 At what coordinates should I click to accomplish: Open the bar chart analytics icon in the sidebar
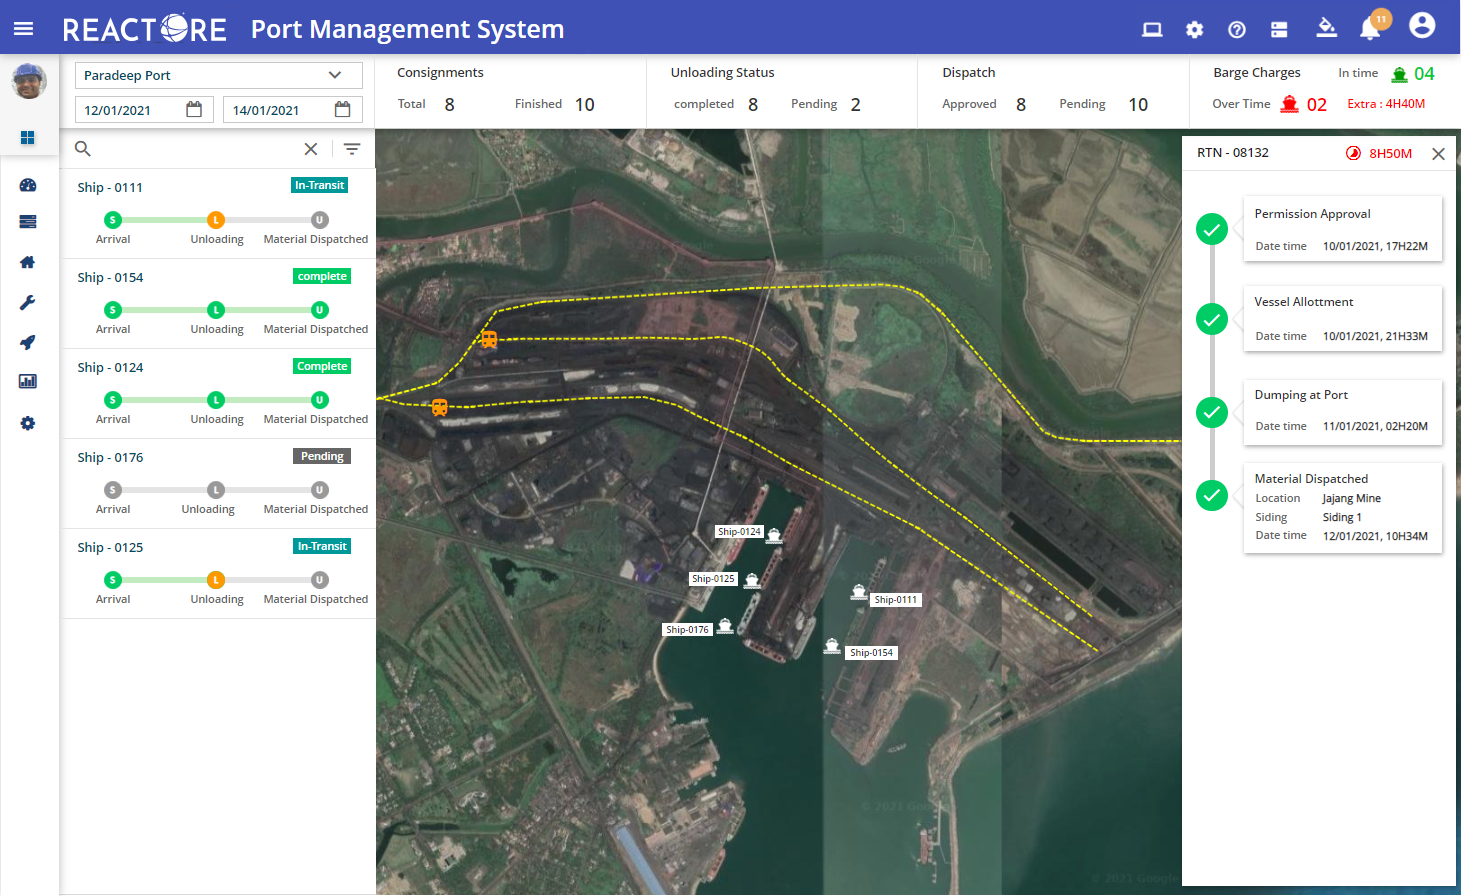pyautogui.click(x=29, y=381)
